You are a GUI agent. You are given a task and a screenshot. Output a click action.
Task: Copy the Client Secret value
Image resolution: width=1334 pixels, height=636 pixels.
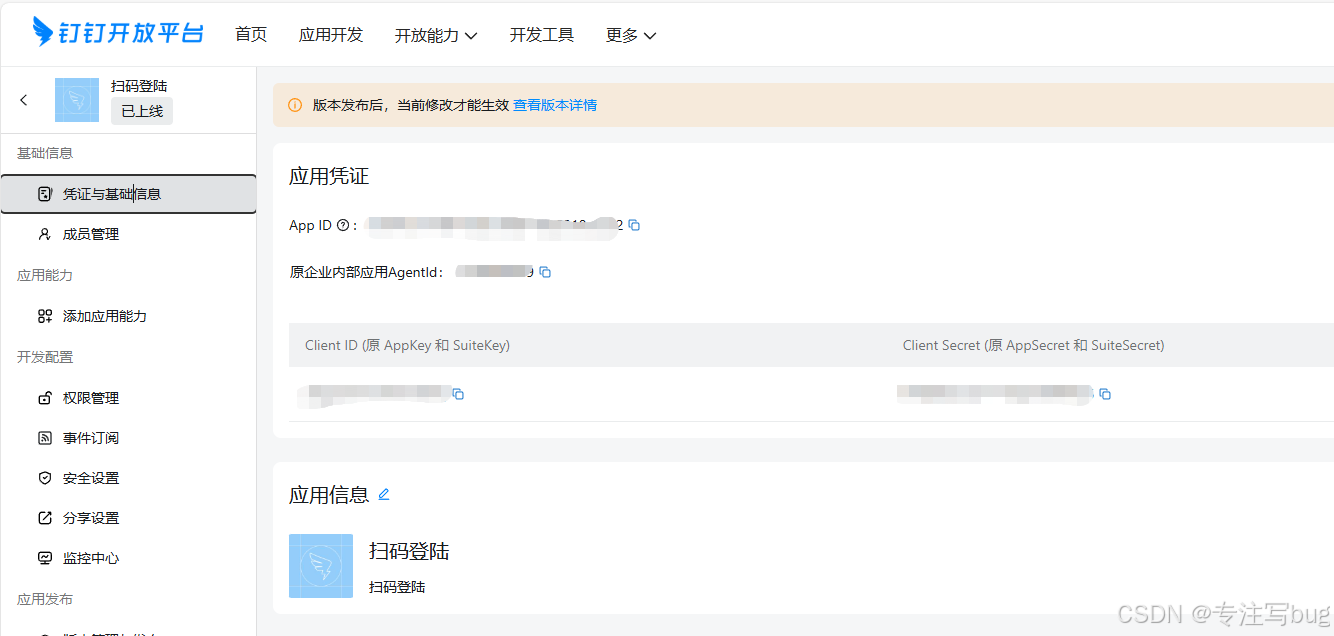pos(1105,394)
